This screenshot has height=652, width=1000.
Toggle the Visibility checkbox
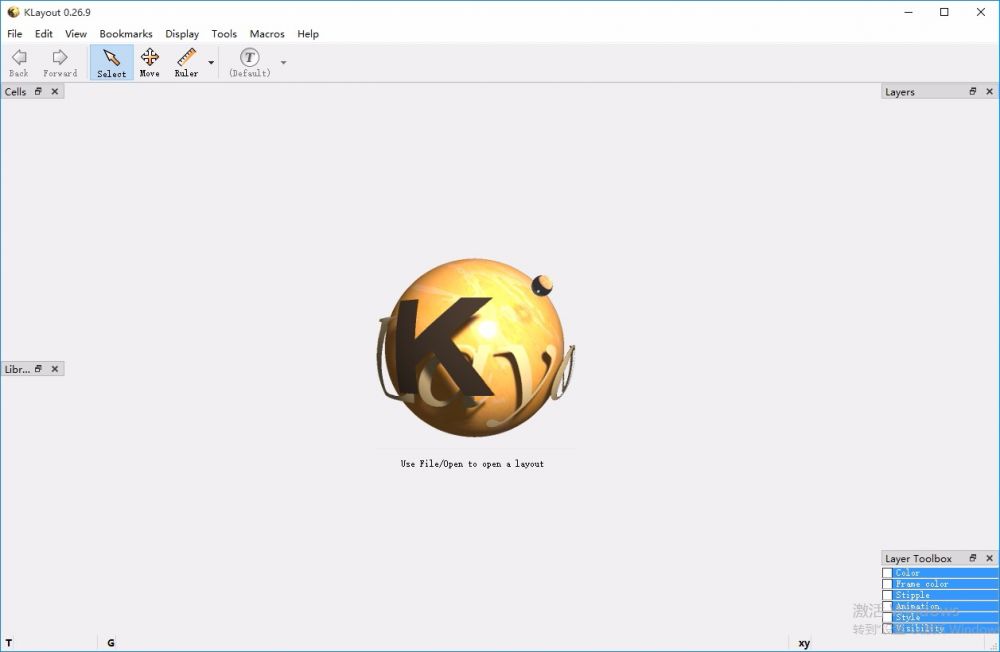click(x=887, y=628)
